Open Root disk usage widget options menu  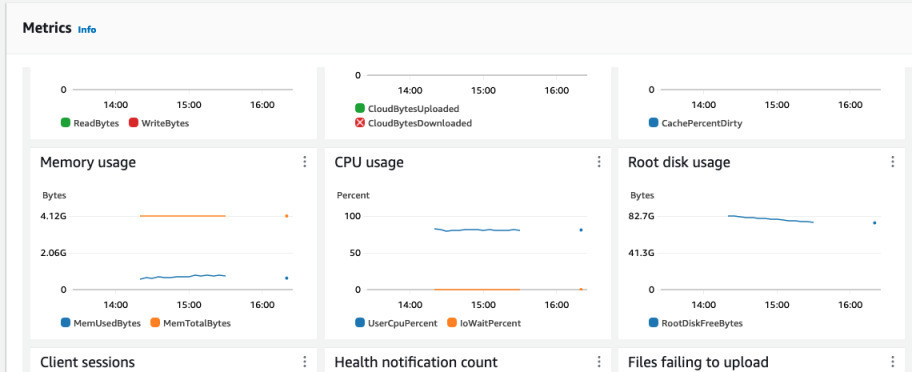(x=892, y=162)
